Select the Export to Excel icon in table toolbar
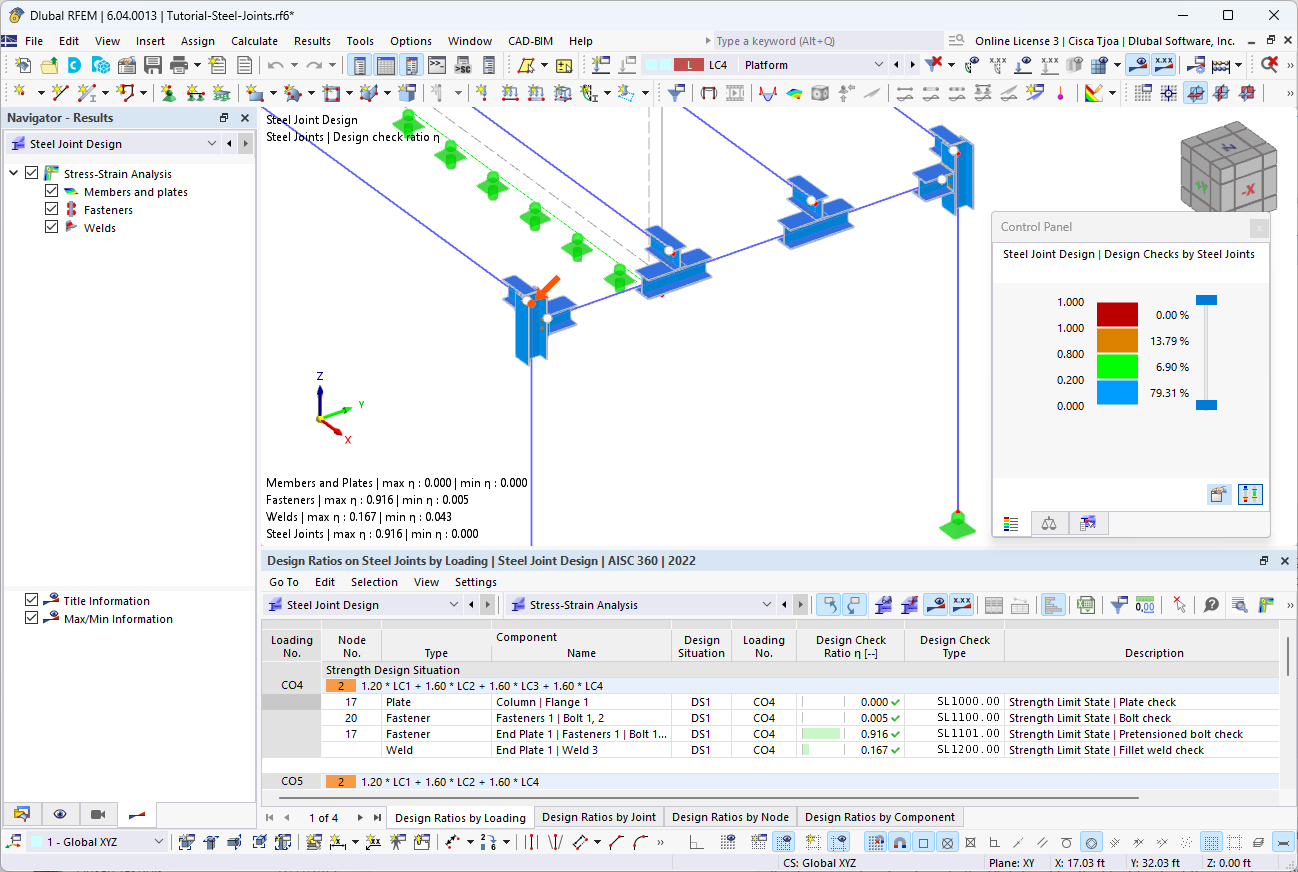The height and width of the screenshot is (872, 1298). click(1086, 604)
